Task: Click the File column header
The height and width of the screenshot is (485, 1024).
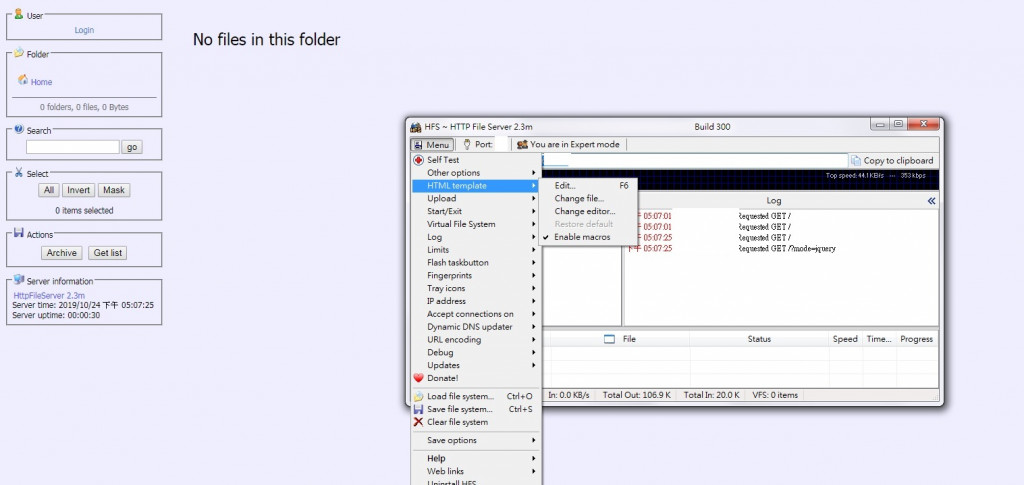Action: click(x=620, y=339)
